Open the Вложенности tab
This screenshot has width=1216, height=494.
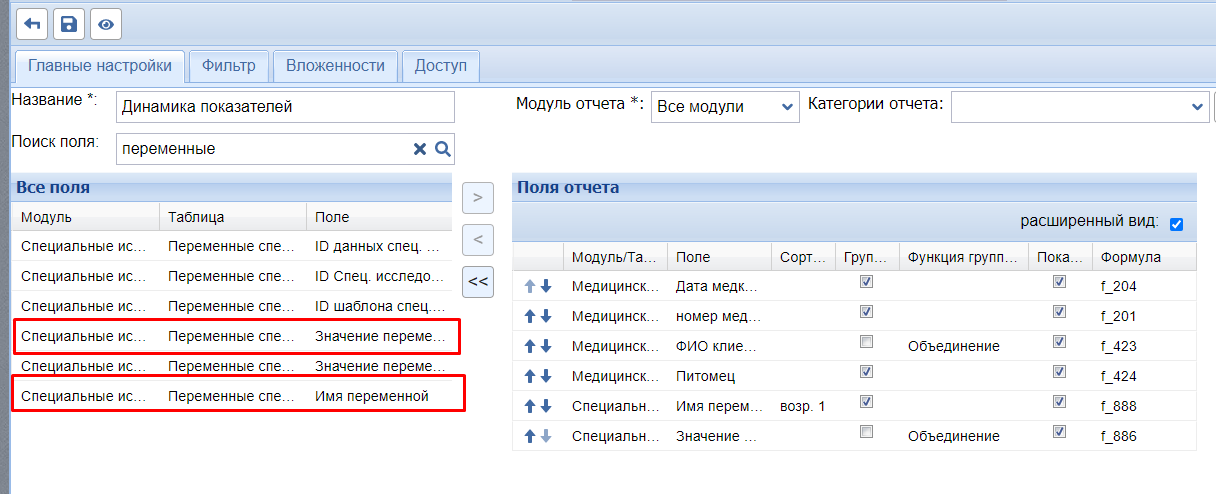click(335, 66)
